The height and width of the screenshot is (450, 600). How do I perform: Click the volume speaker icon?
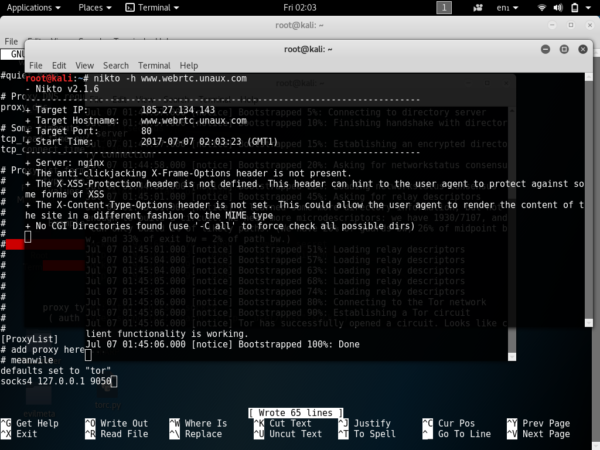click(556, 7)
